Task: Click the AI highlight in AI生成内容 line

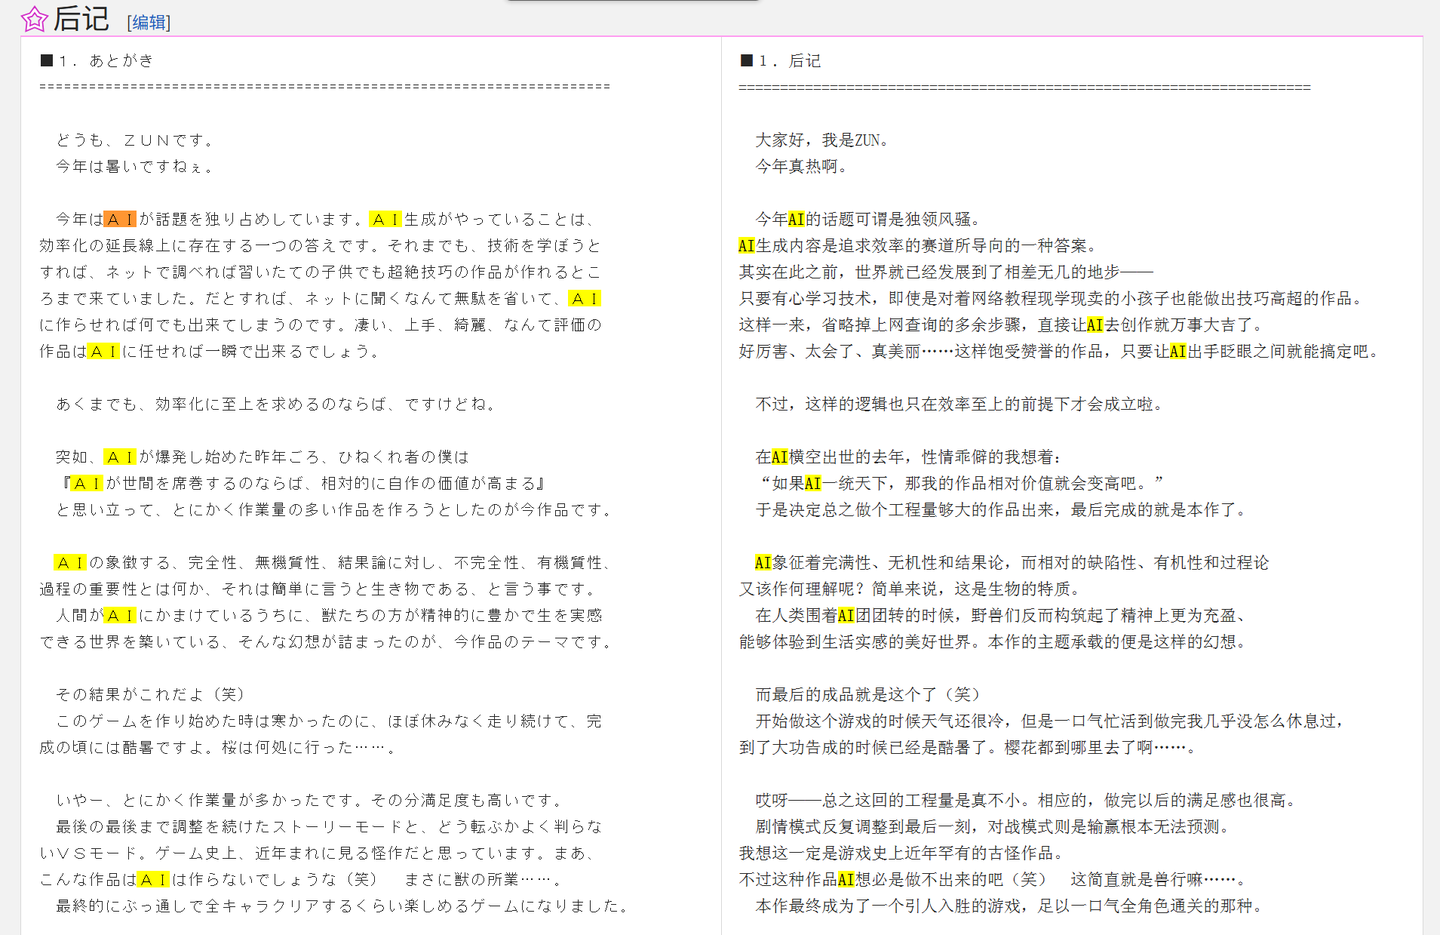Action: (x=747, y=244)
